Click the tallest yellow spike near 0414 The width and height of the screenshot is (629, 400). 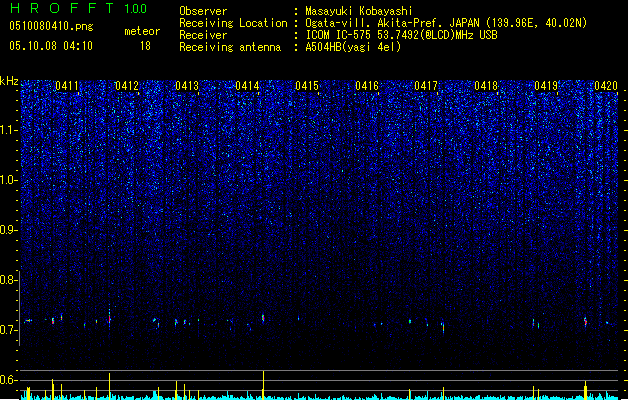[x=264, y=384]
